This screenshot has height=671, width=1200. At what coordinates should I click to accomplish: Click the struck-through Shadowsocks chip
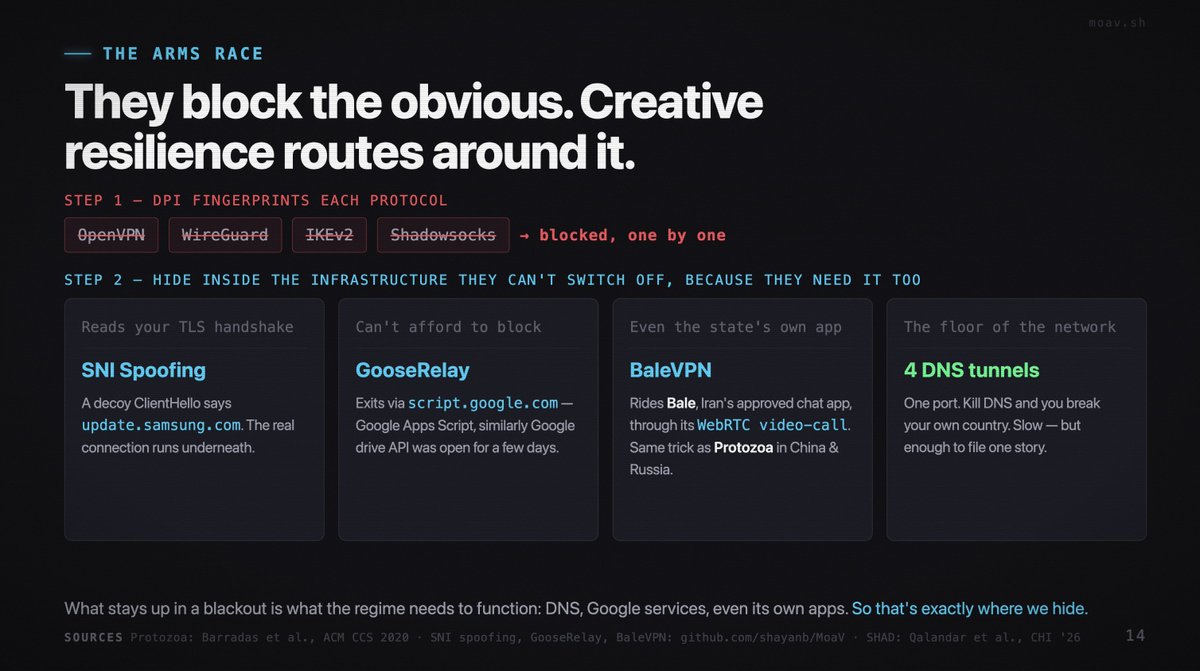tap(443, 236)
